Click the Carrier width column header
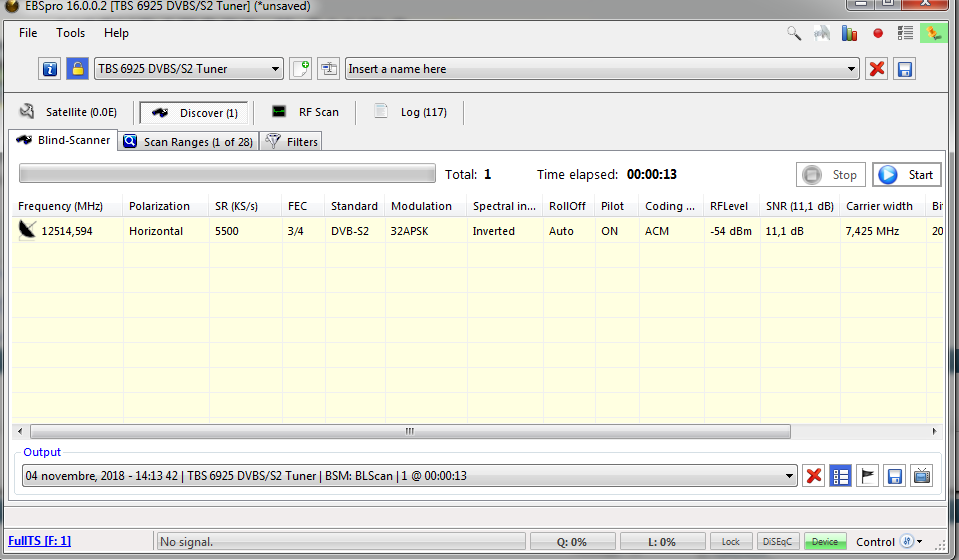The image size is (959, 560). pos(883,206)
